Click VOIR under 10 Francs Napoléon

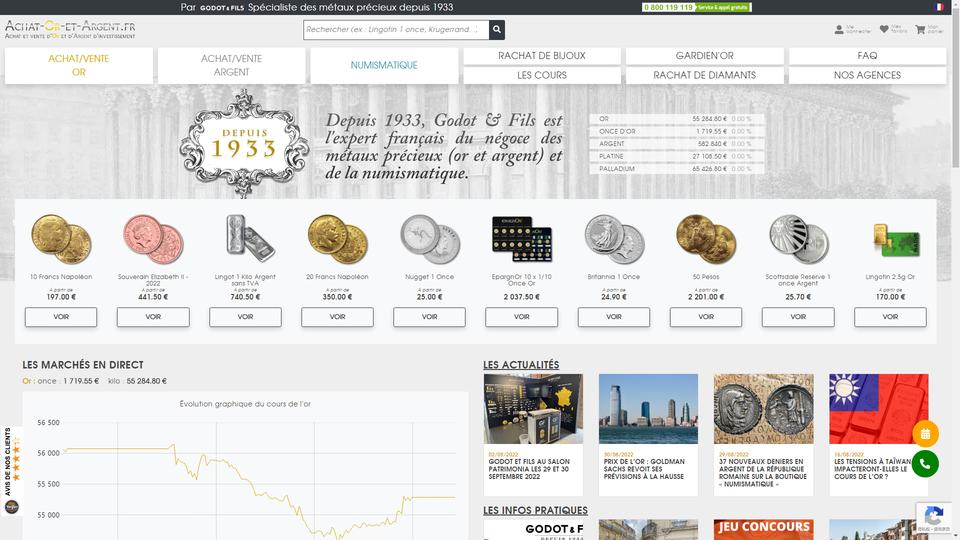tap(61, 317)
